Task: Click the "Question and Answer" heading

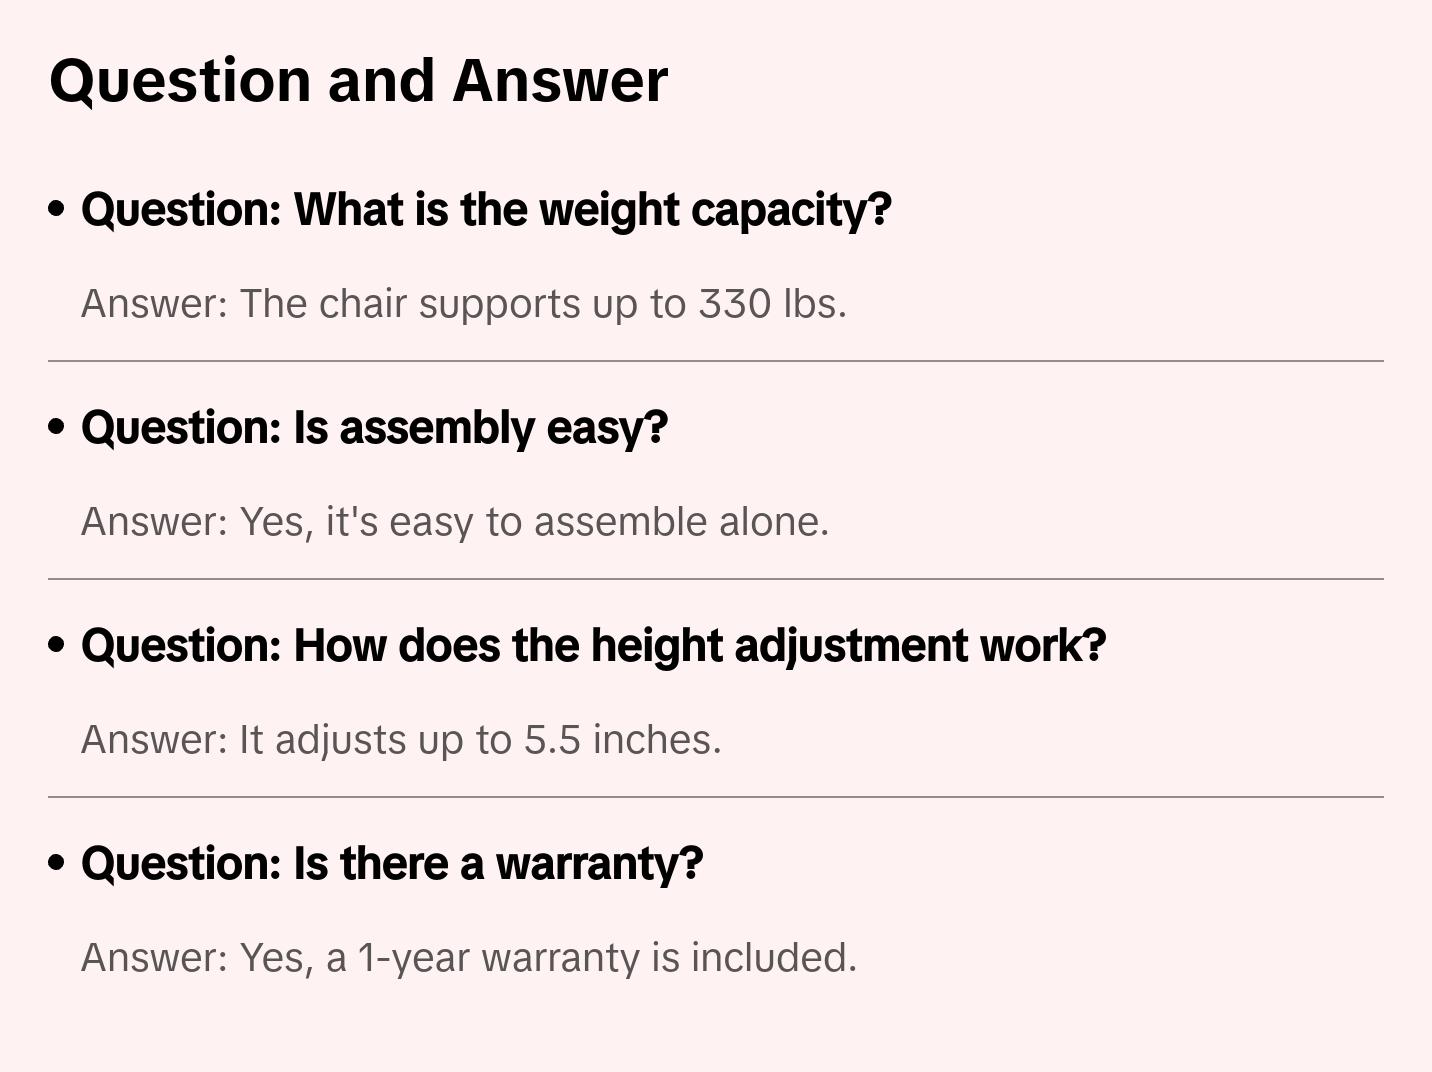Action: (358, 81)
